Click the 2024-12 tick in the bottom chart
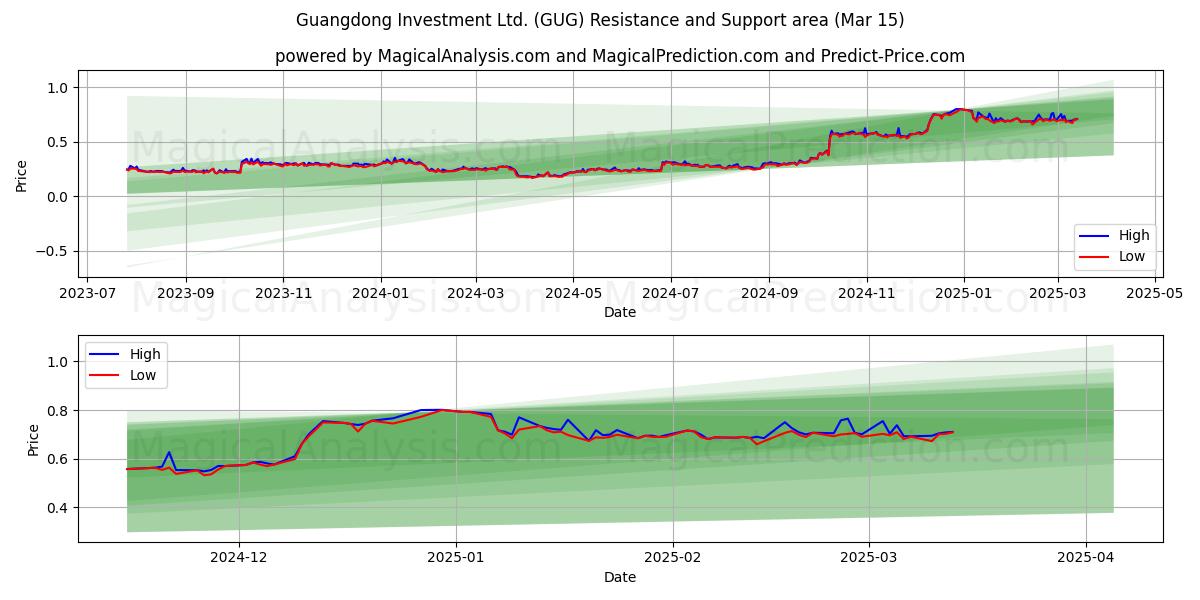1200x600 pixels. point(240,559)
